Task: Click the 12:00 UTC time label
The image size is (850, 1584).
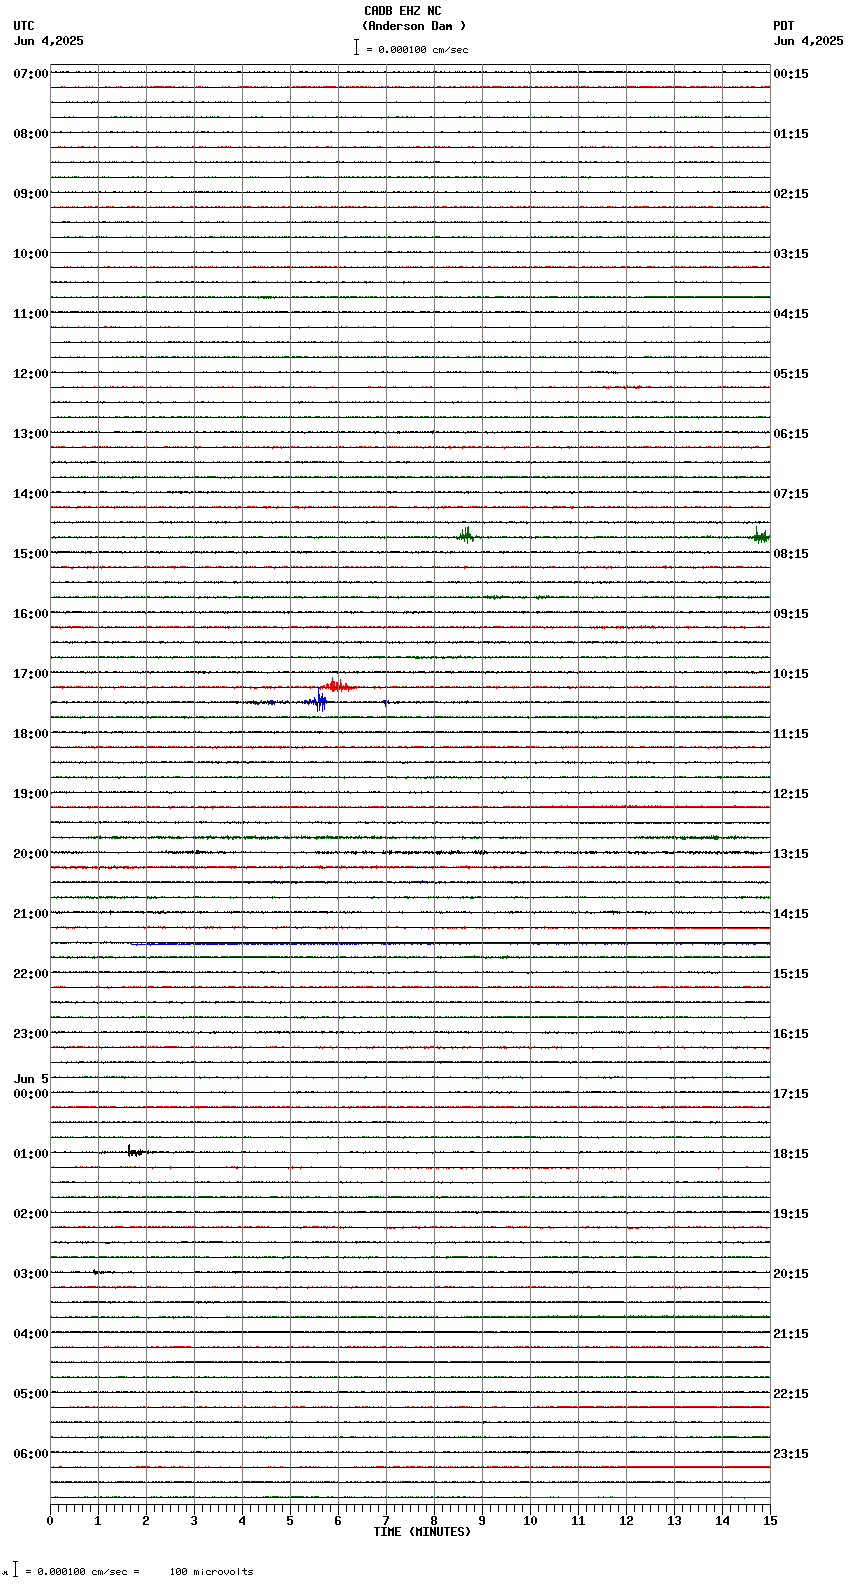Action: [x=31, y=374]
